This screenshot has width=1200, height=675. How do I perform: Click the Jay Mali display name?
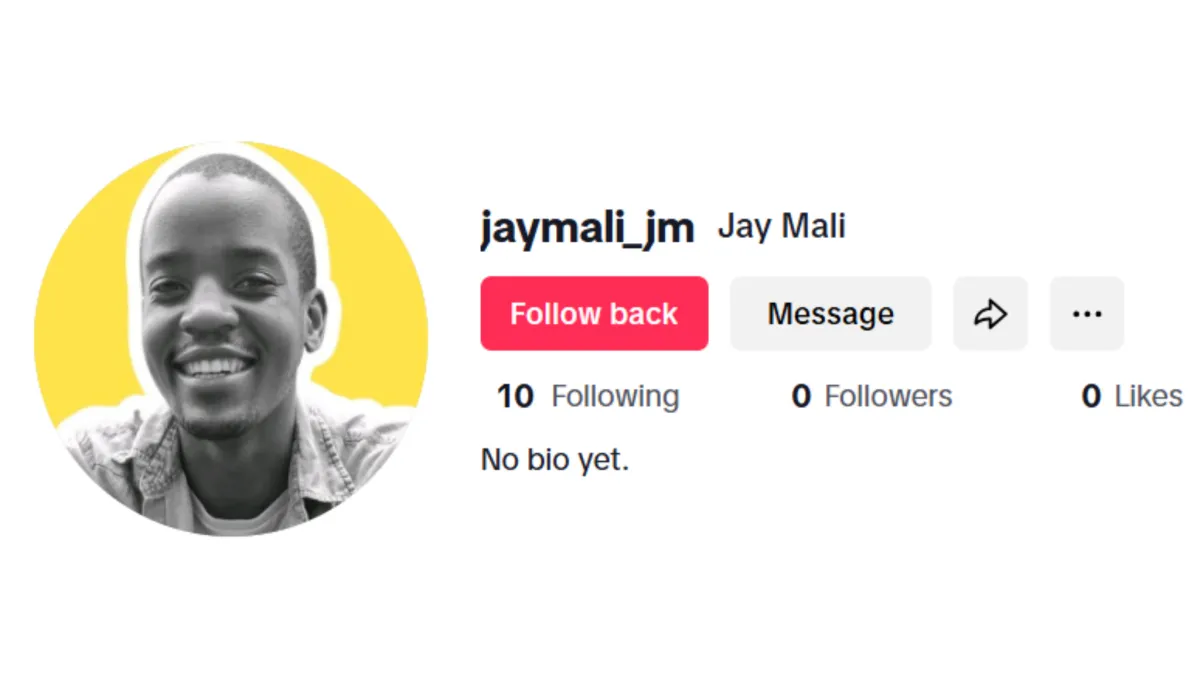[x=782, y=227]
